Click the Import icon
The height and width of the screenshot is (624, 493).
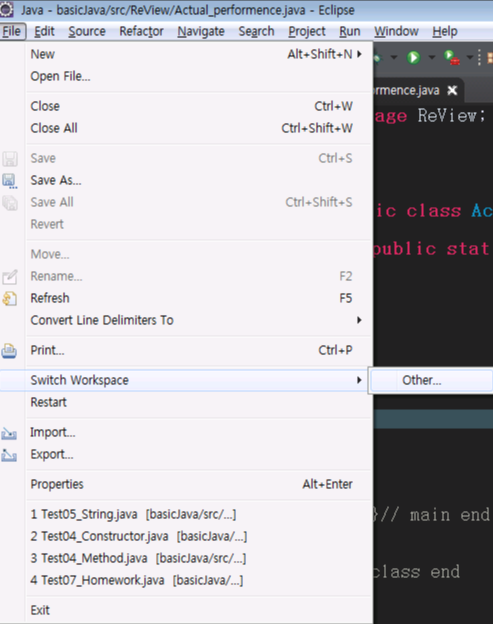(9, 433)
